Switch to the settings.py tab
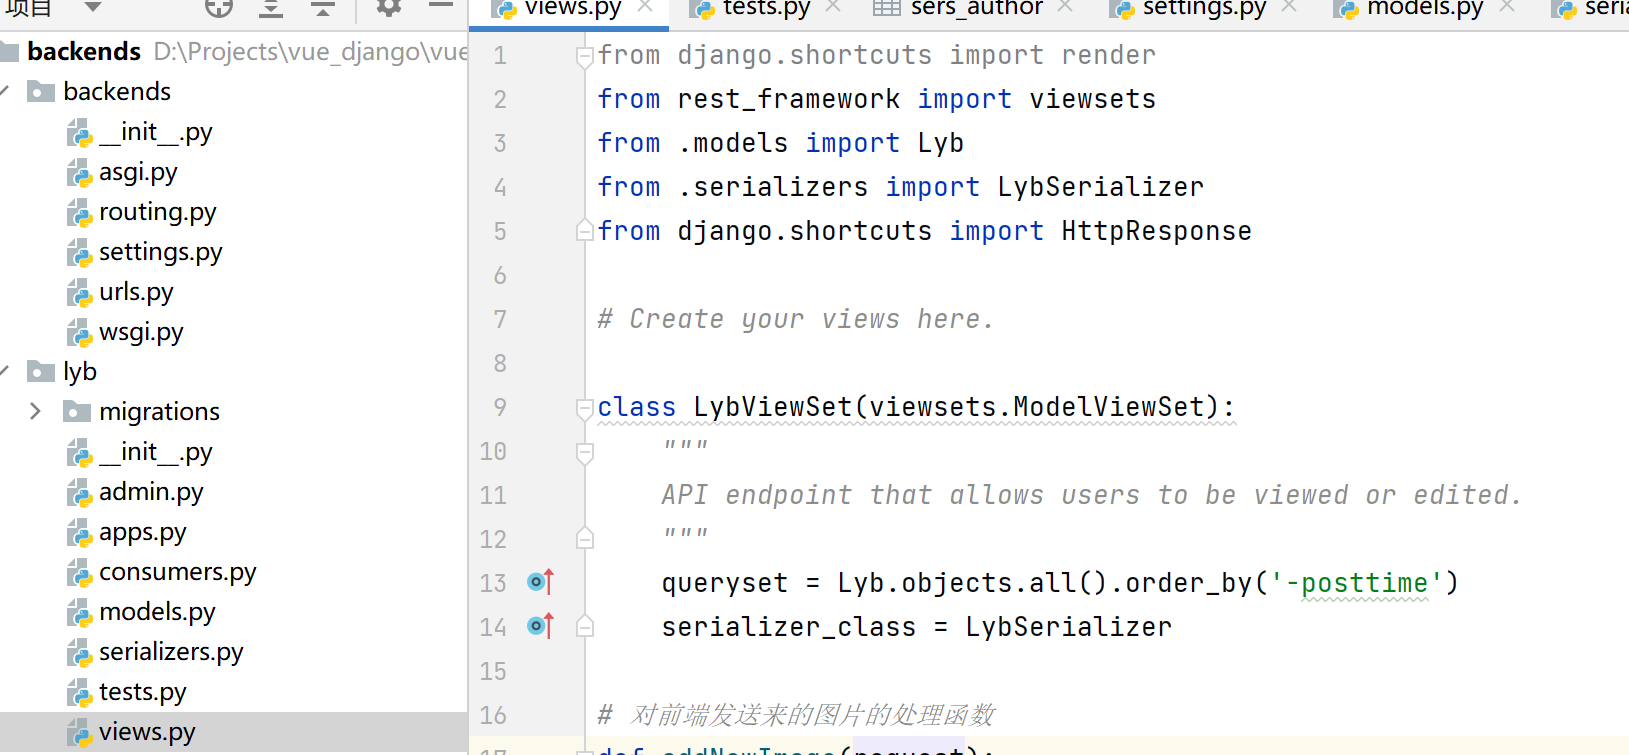Viewport: 1629px width, 755px height. (1203, 8)
